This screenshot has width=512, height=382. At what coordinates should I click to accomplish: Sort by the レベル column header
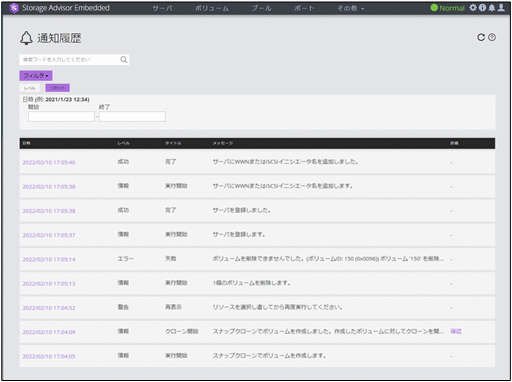(x=123, y=143)
